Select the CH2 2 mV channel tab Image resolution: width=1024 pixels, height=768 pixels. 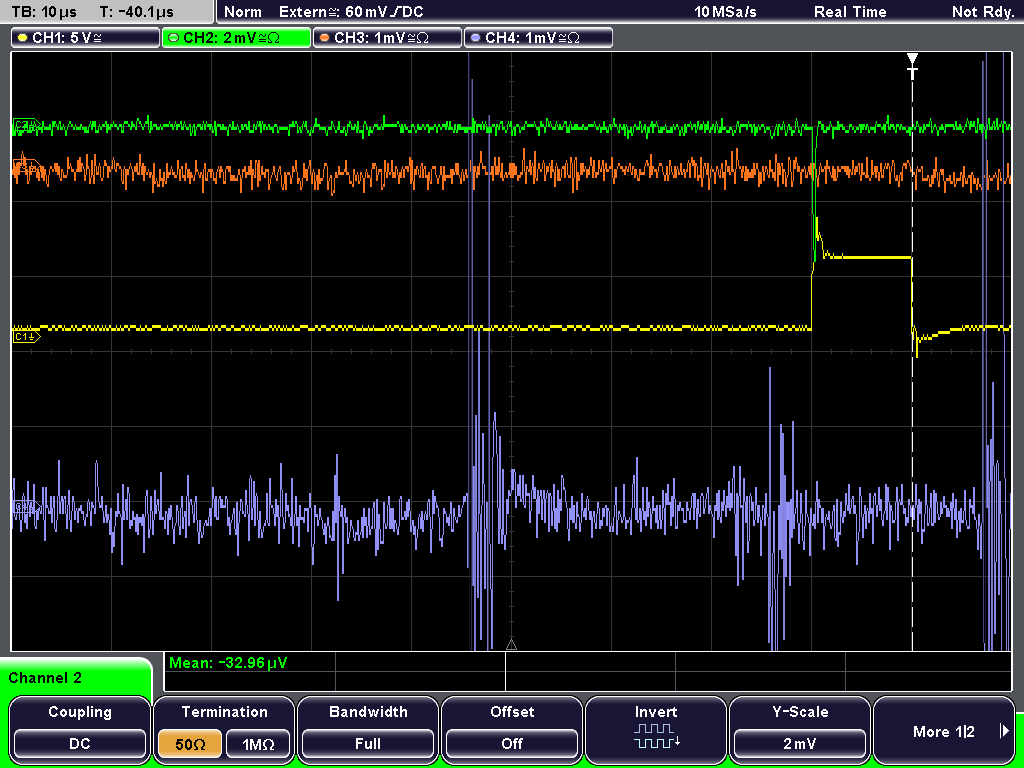236,38
